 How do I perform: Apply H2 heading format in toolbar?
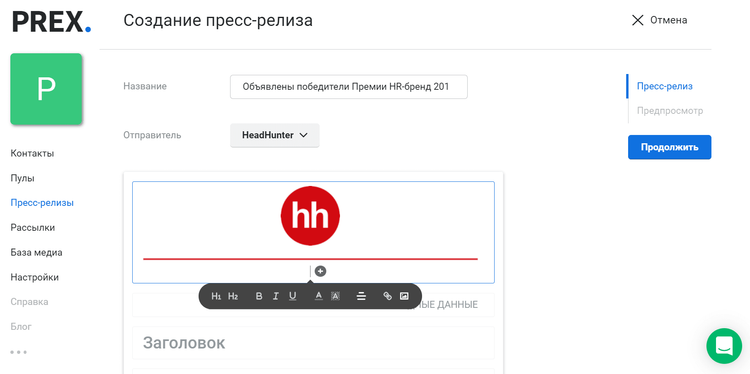pos(233,297)
